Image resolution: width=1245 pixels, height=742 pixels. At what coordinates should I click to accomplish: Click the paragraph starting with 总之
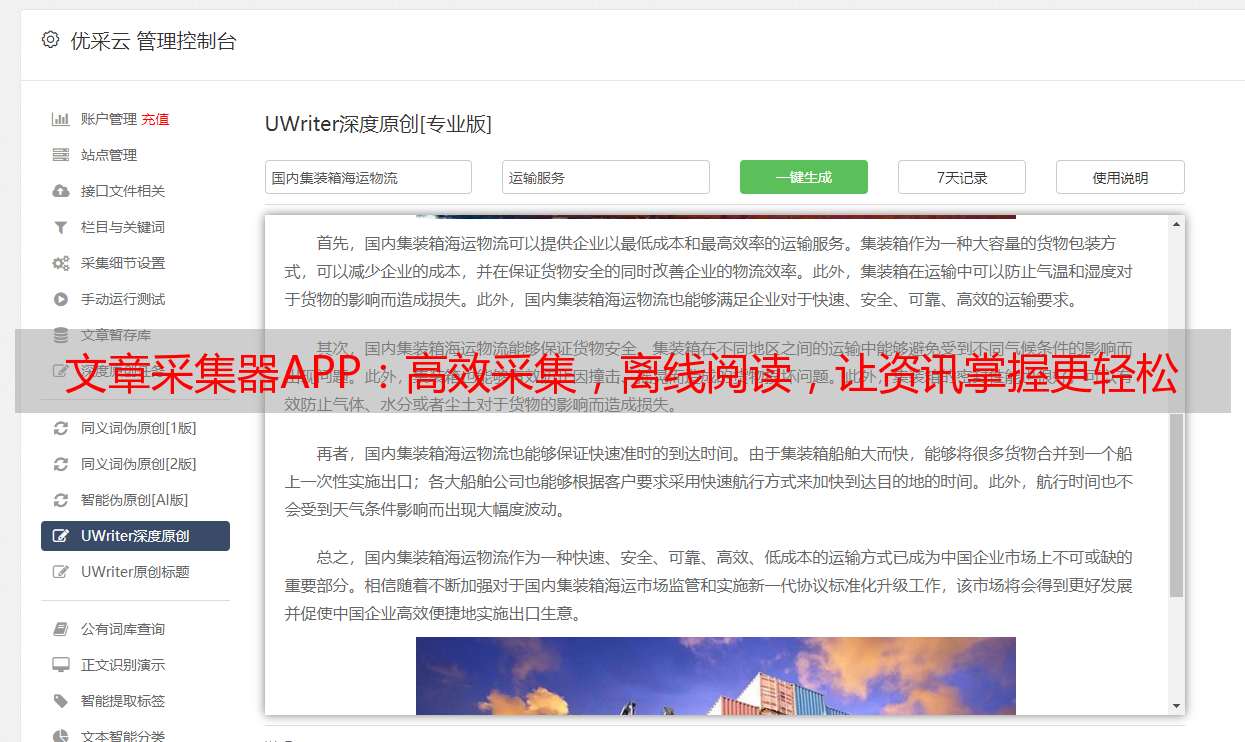709,585
